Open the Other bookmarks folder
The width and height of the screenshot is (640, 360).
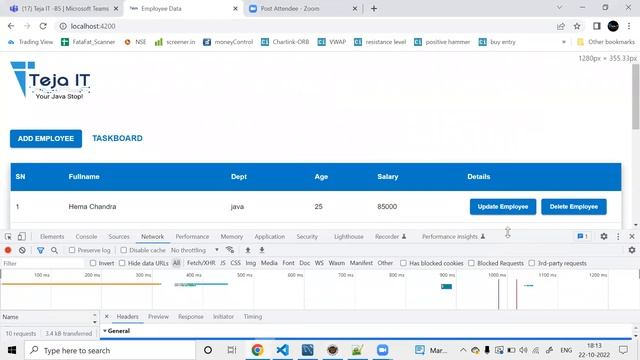[x=606, y=42]
